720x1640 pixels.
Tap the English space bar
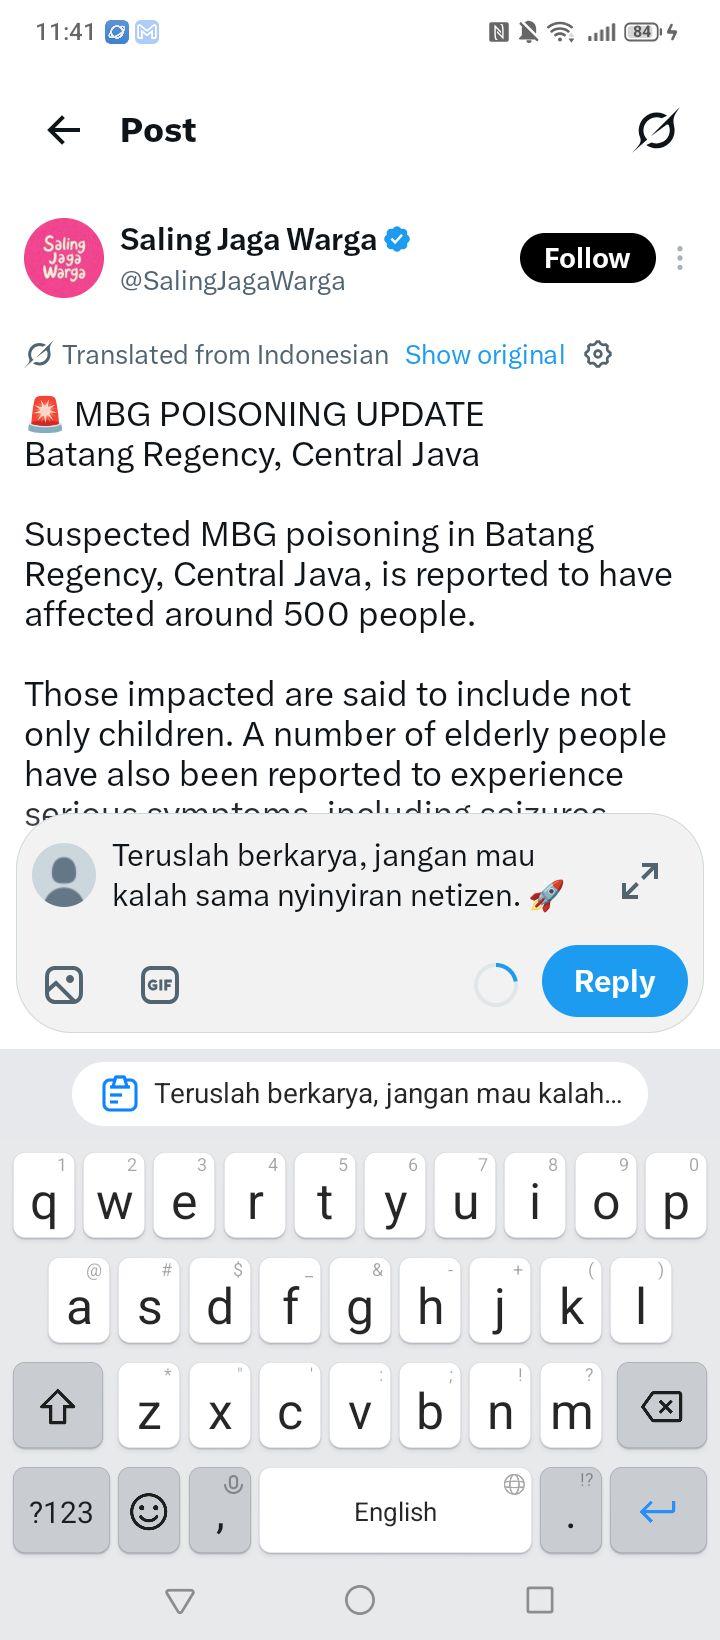395,1511
